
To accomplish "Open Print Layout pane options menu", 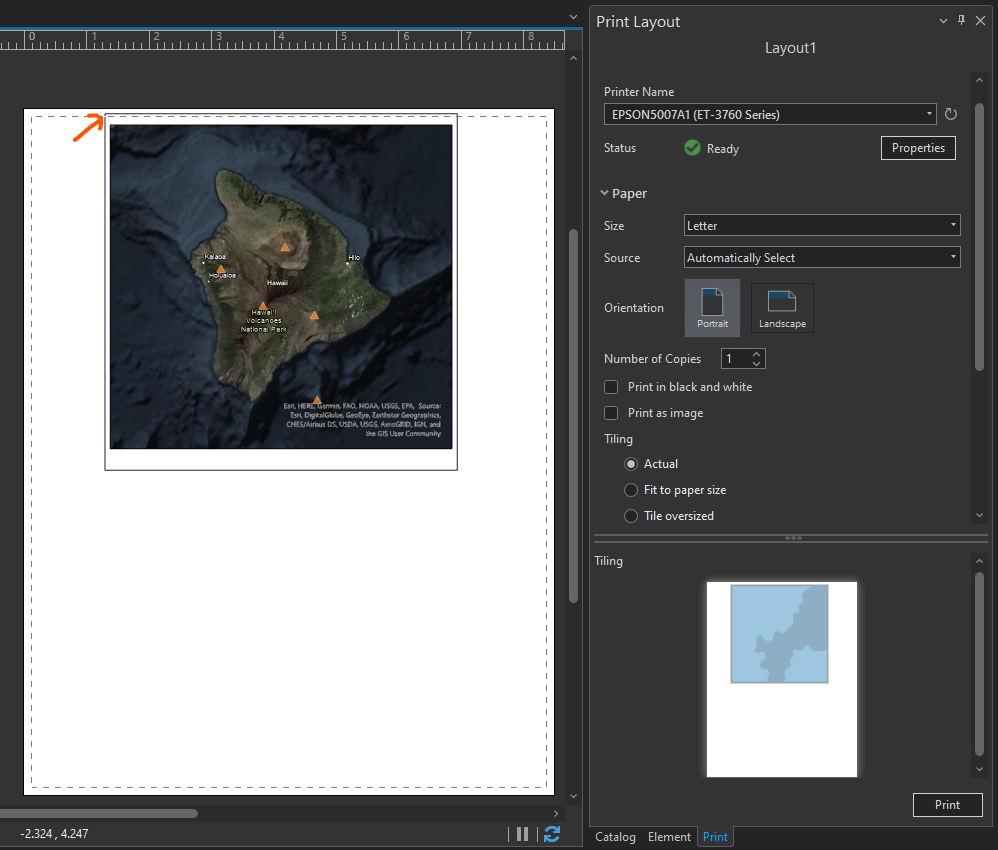I will pyautogui.click(x=943, y=21).
